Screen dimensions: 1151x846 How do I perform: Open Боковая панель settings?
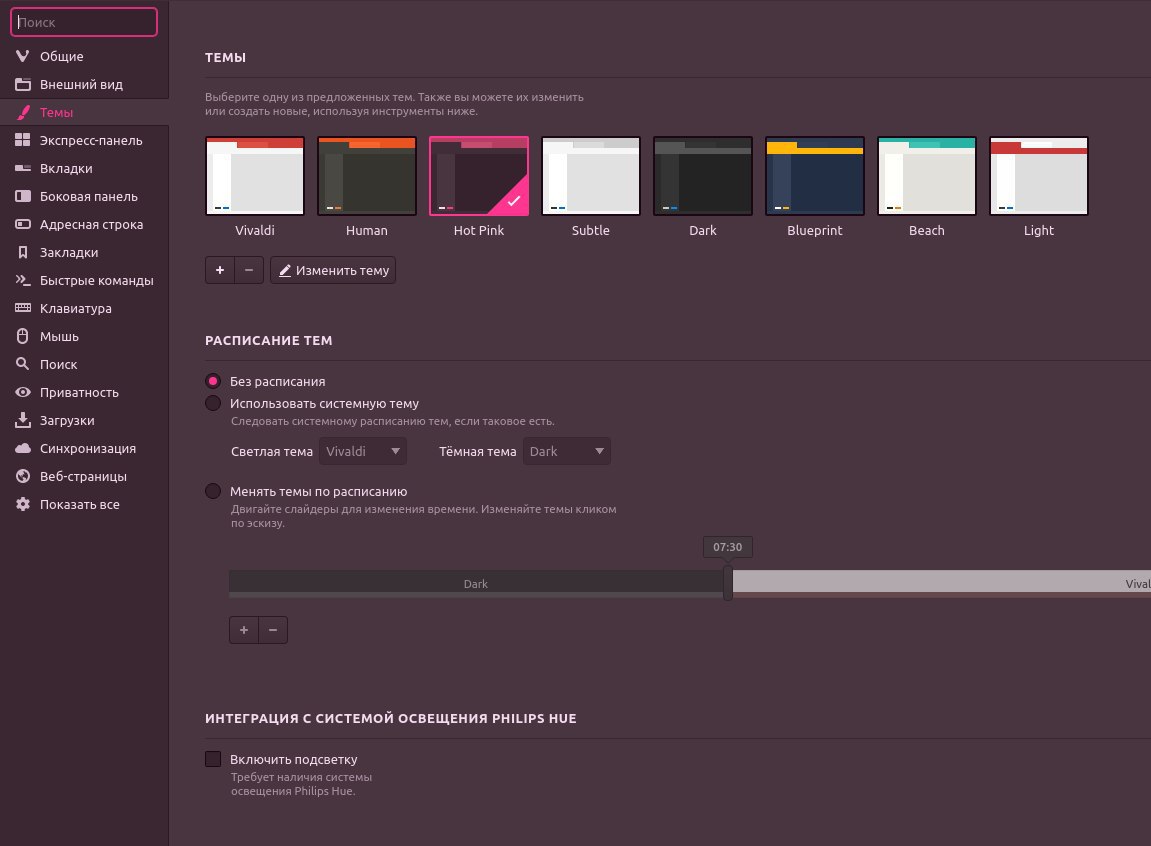[x=84, y=196]
